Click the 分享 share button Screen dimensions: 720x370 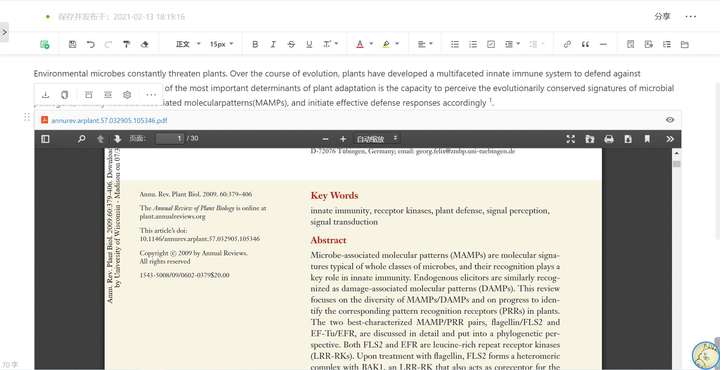click(662, 17)
